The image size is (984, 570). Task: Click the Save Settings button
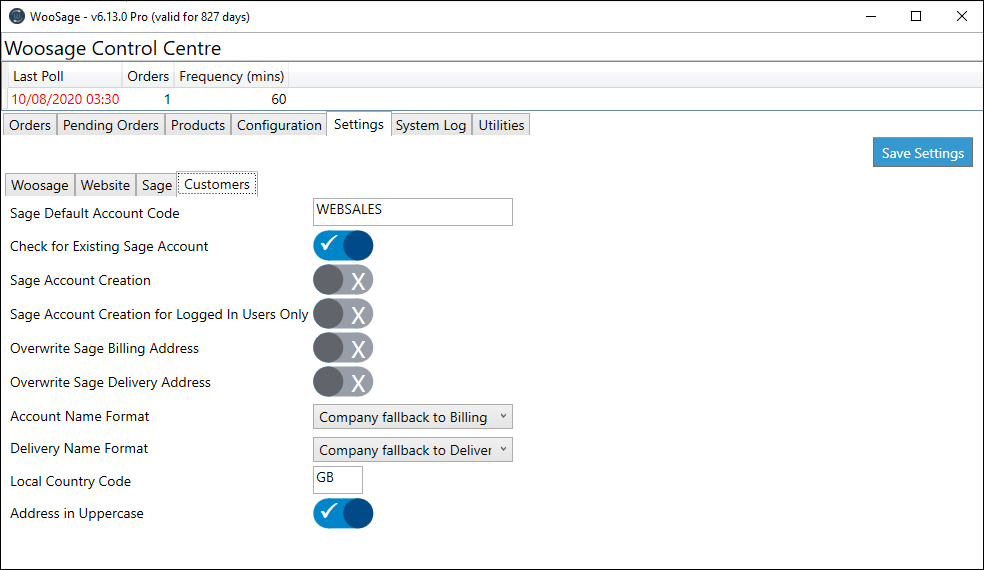(922, 153)
